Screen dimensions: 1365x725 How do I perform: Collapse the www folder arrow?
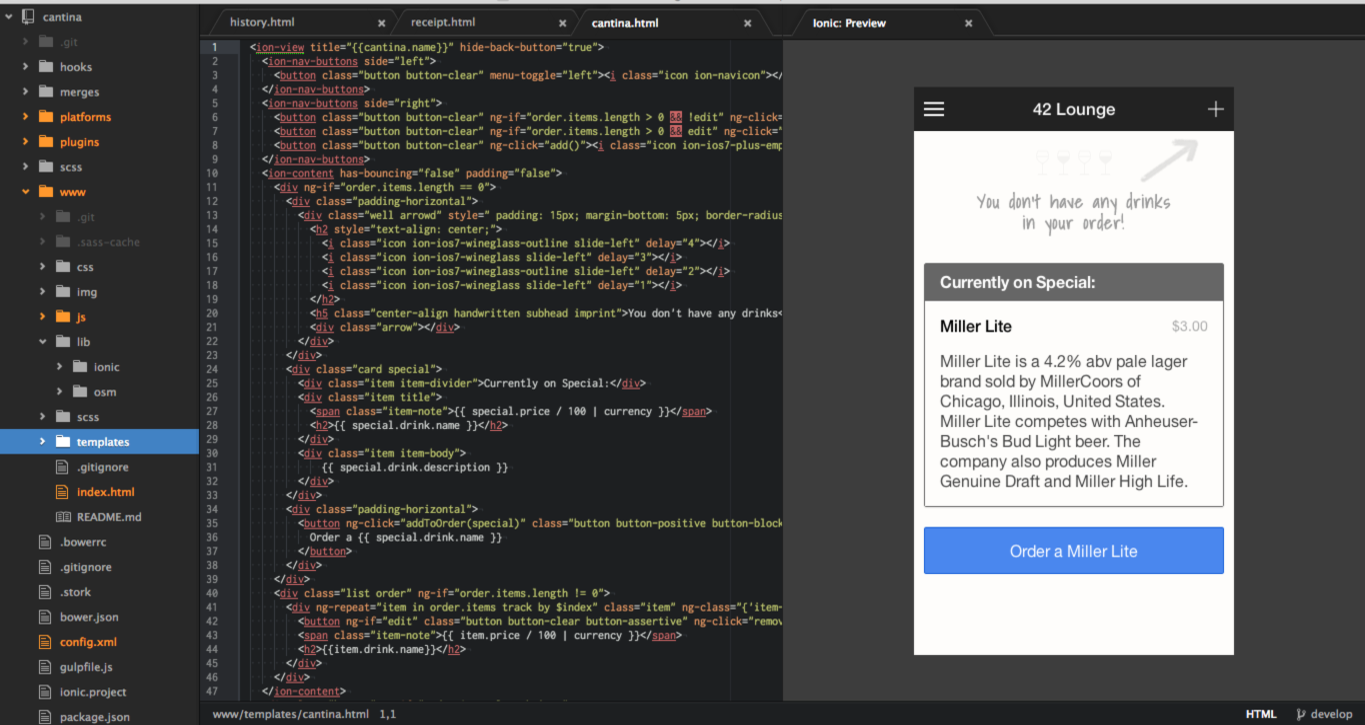click(x=25, y=192)
